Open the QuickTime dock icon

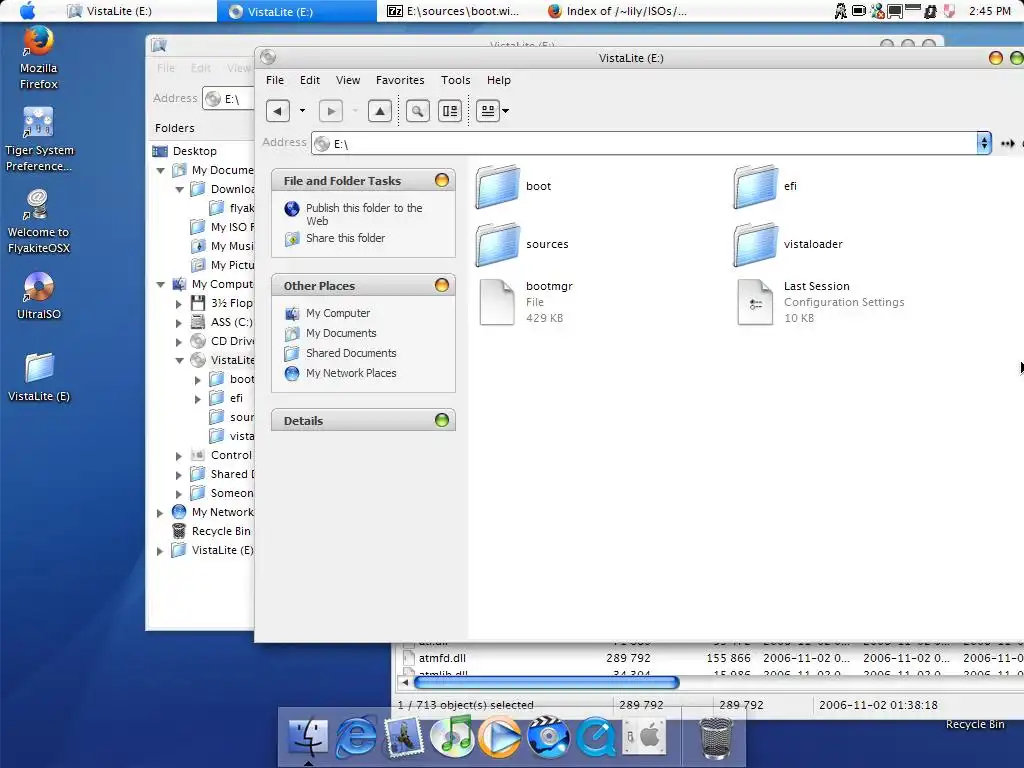click(x=596, y=738)
